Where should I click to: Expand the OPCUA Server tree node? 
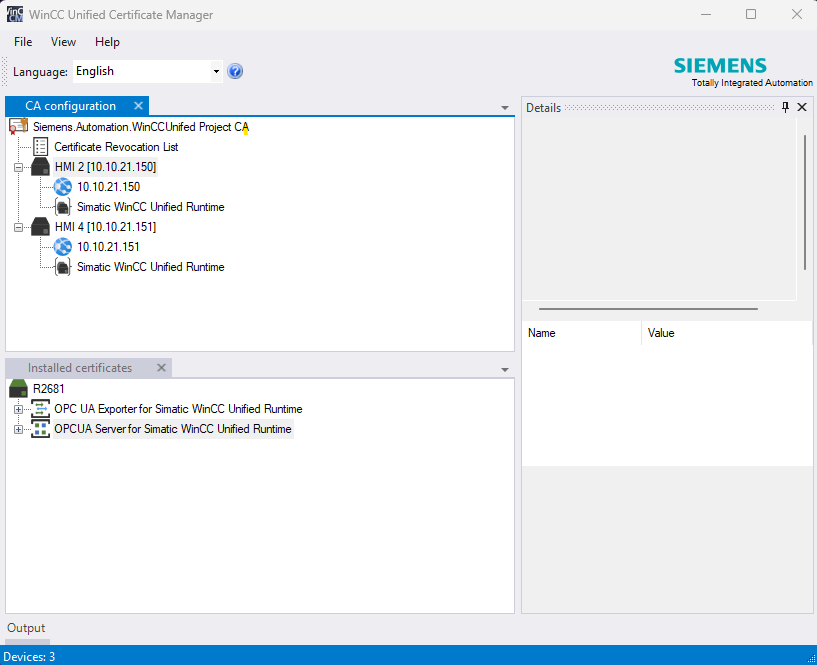(18, 429)
